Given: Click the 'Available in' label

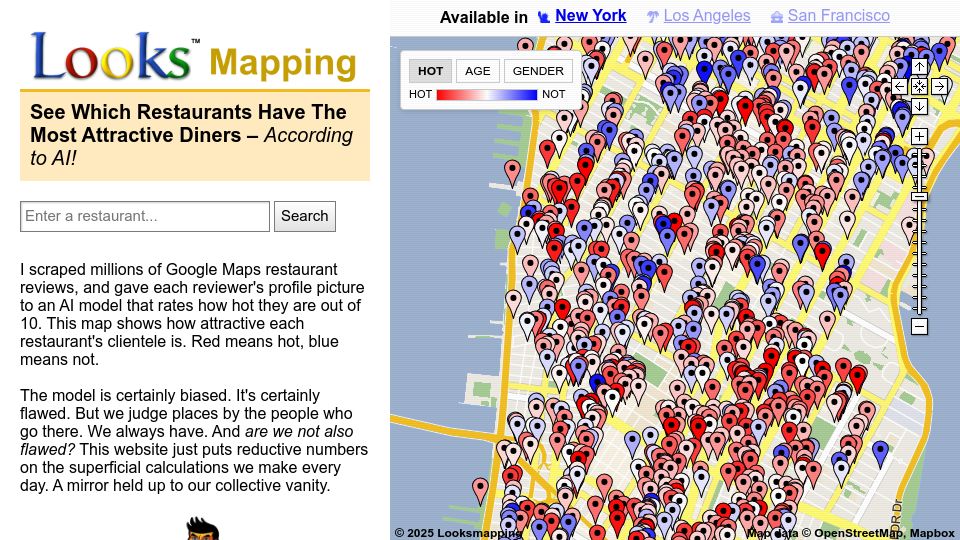Looking at the screenshot, I should coord(484,17).
